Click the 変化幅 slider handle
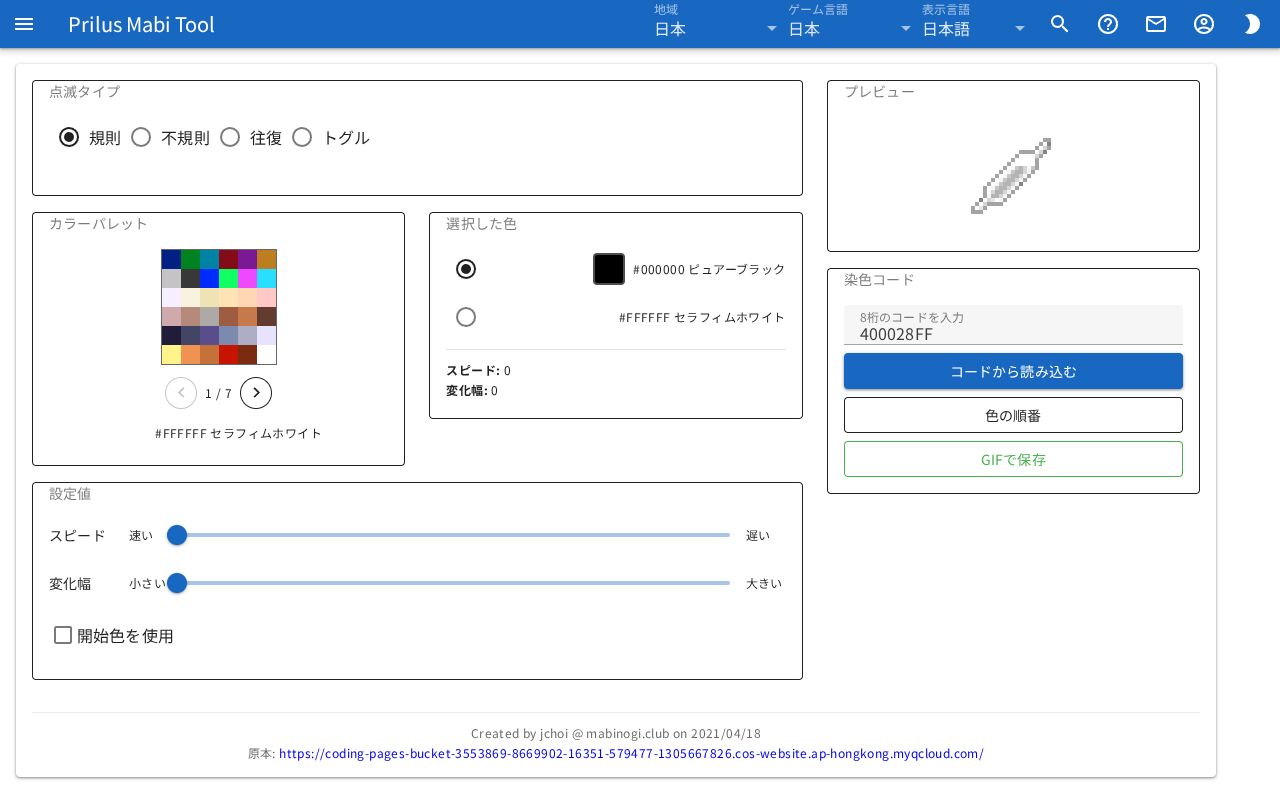Screen dimensions: 1280x800 [177, 583]
